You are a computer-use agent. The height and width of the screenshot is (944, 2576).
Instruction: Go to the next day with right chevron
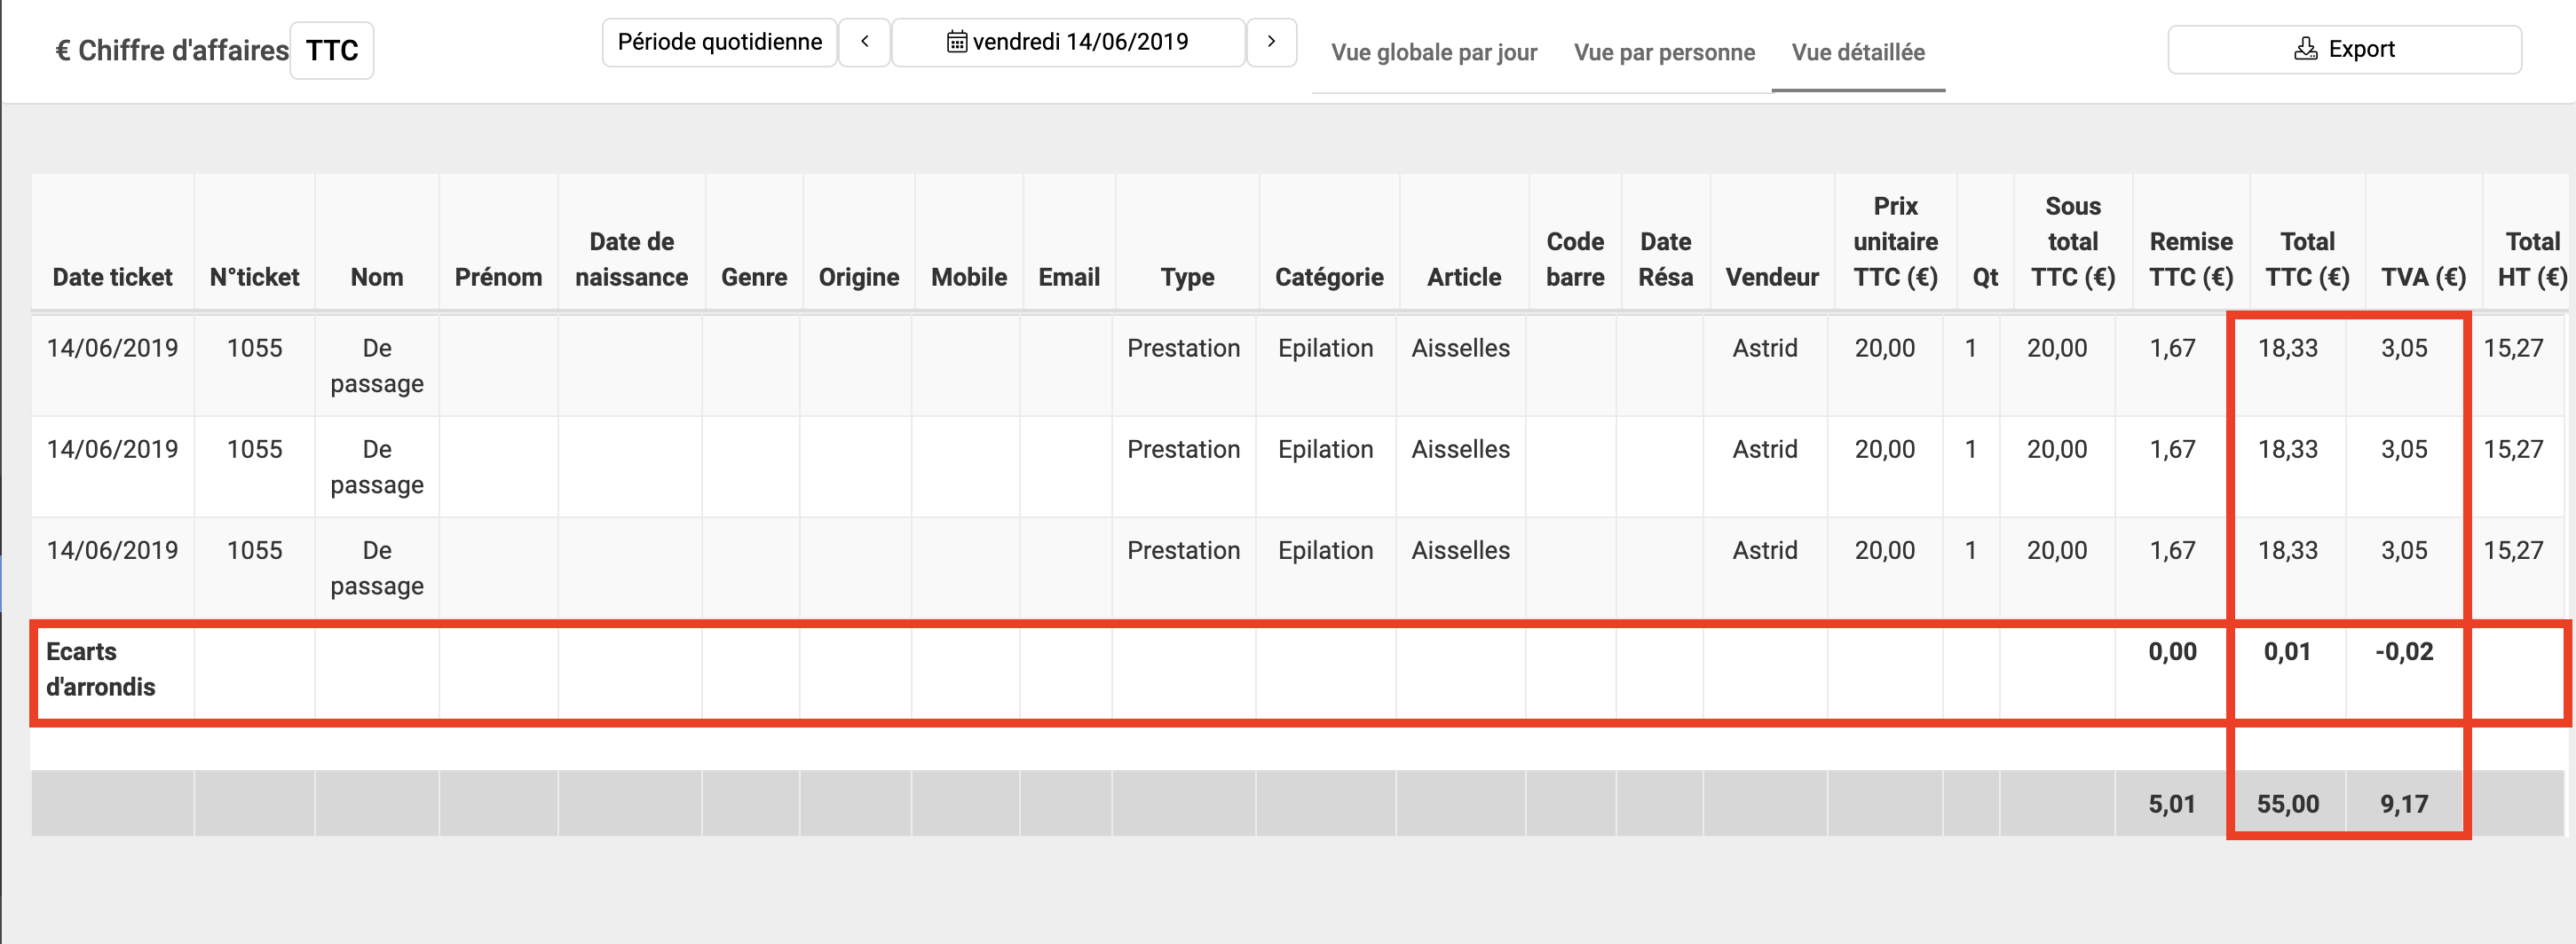tap(1271, 42)
